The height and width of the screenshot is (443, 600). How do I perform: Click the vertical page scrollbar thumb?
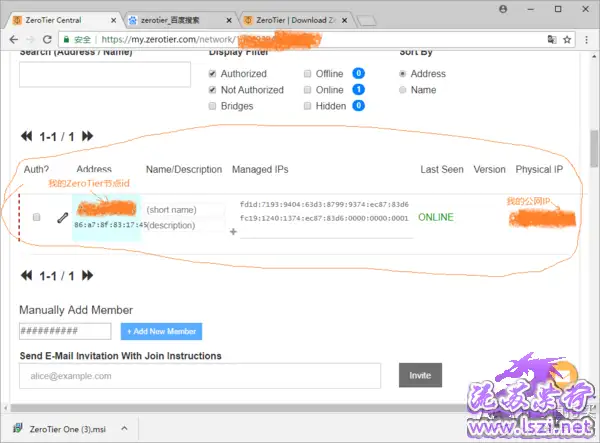(x=594, y=148)
